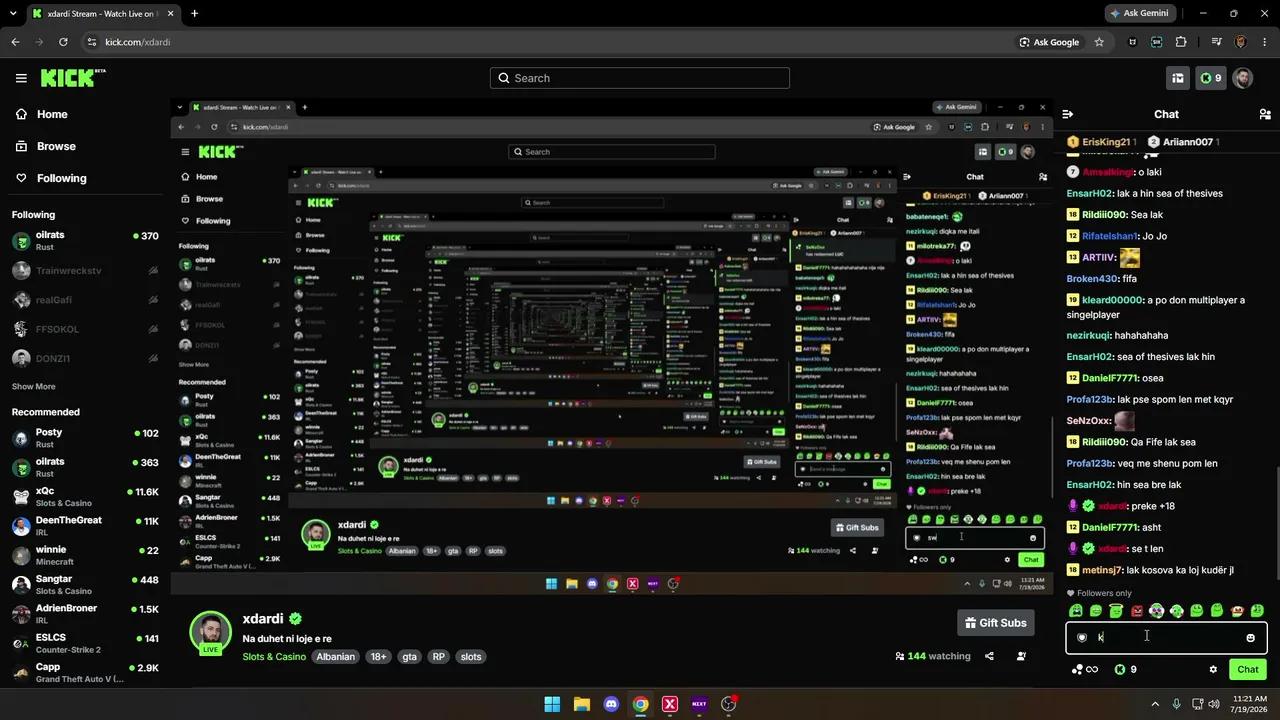Screen dimensions: 1280x720
Task: Open File Explorer from the taskbar
Action: 581,704
